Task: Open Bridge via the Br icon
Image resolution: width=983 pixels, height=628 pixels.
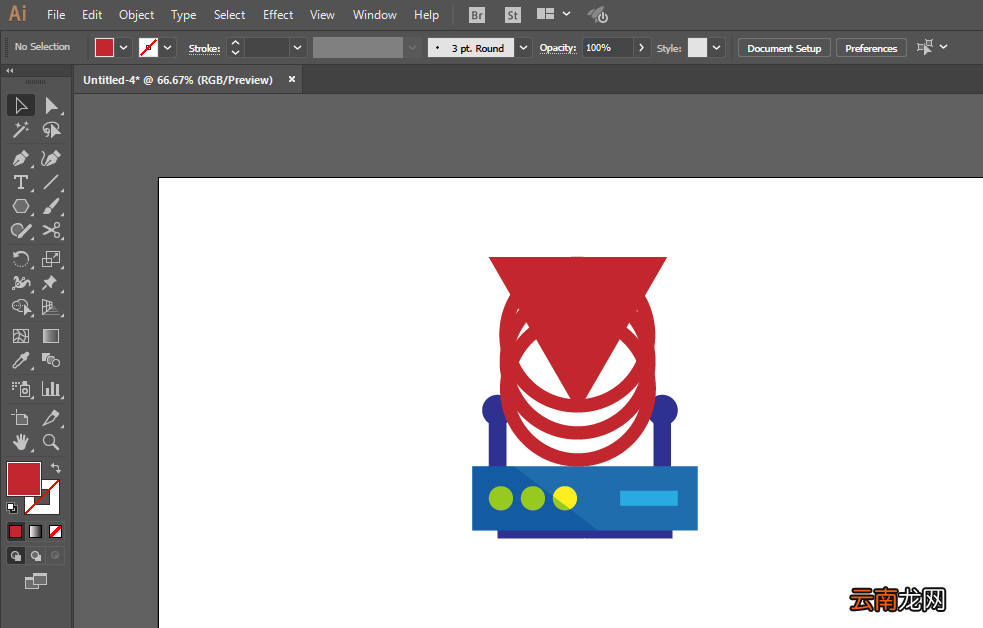Action: (477, 15)
